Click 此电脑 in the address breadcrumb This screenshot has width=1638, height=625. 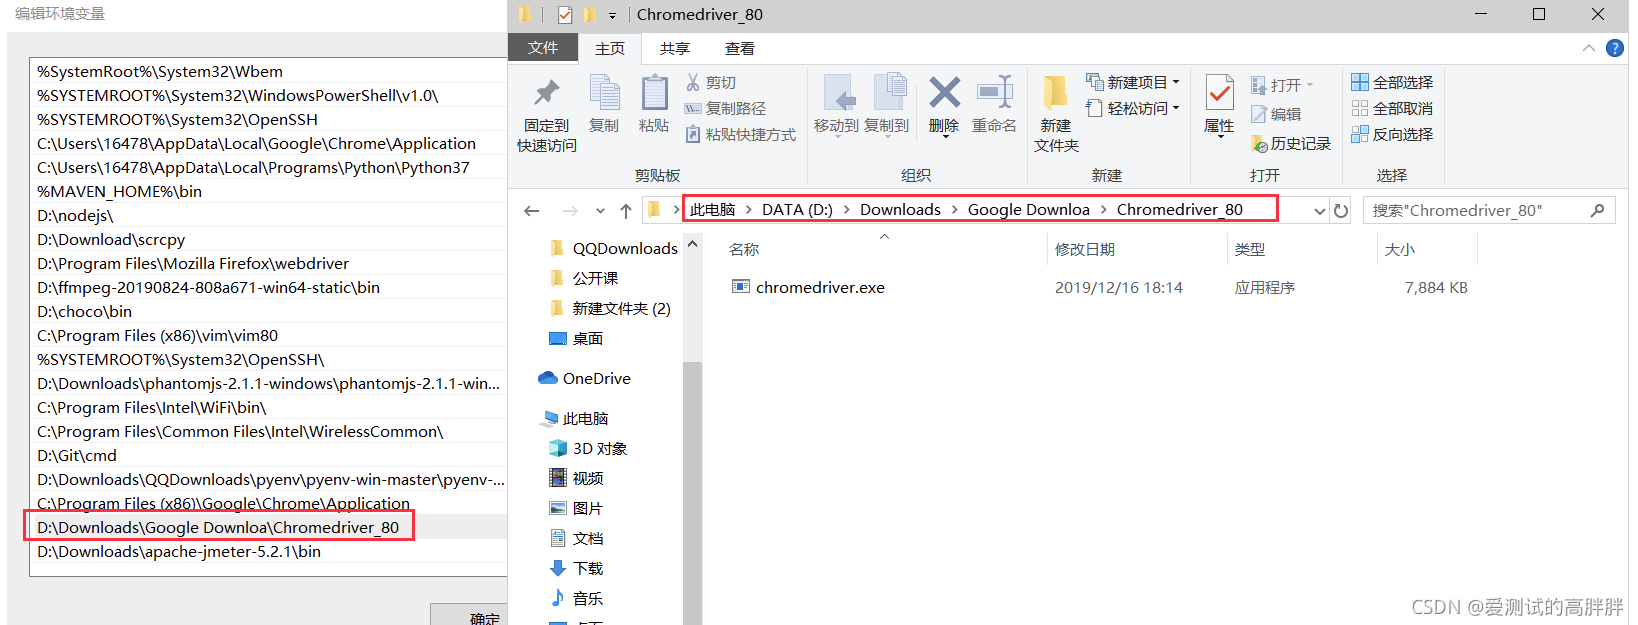click(x=713, y=210)
